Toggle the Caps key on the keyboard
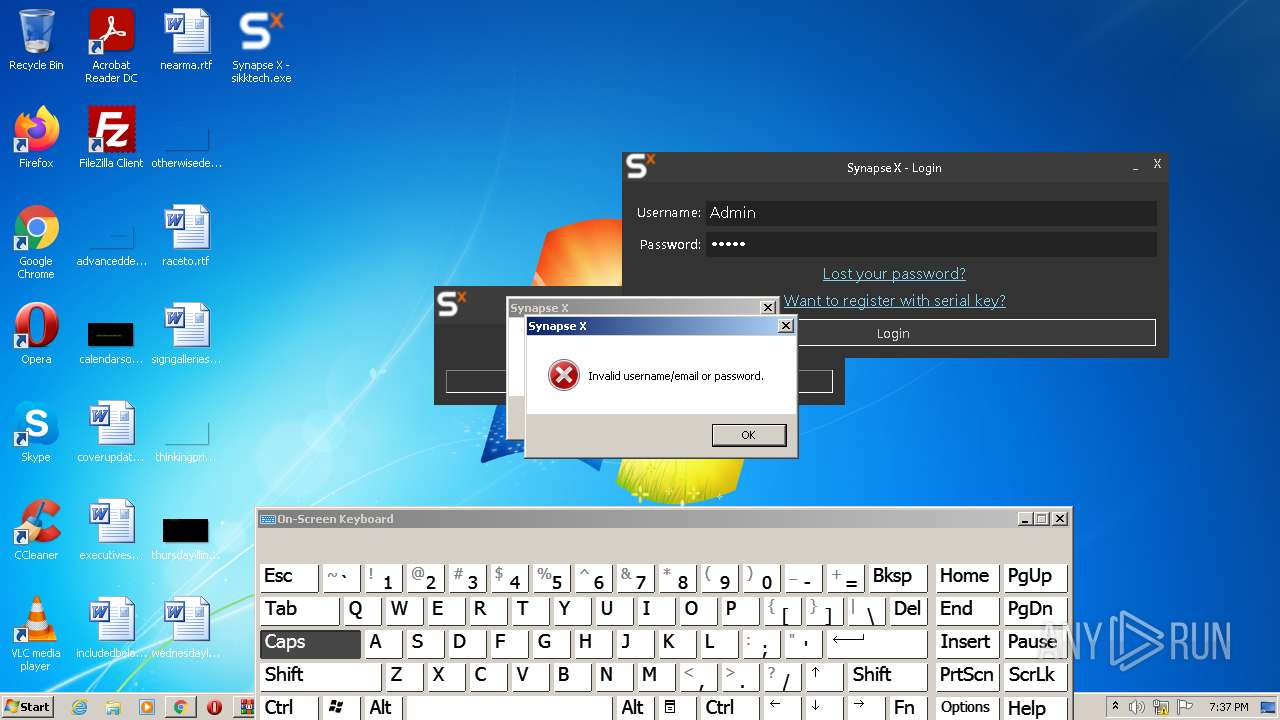1280x720 pixels. (x=311, y=643)
